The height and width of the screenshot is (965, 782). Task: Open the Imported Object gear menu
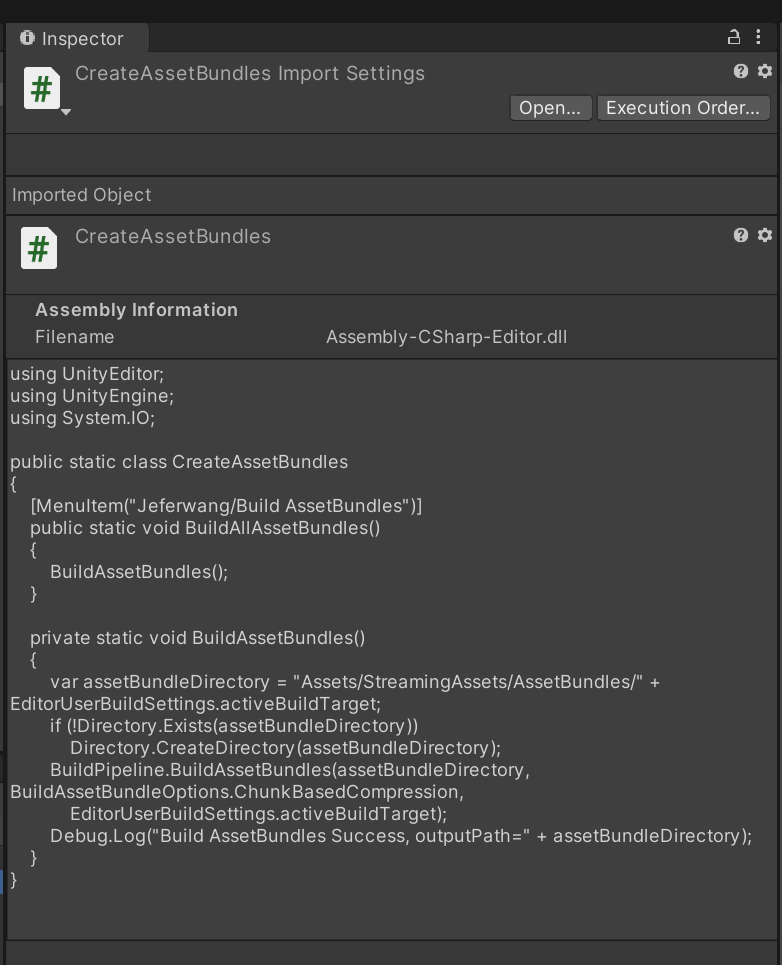[x=765, y=235]
